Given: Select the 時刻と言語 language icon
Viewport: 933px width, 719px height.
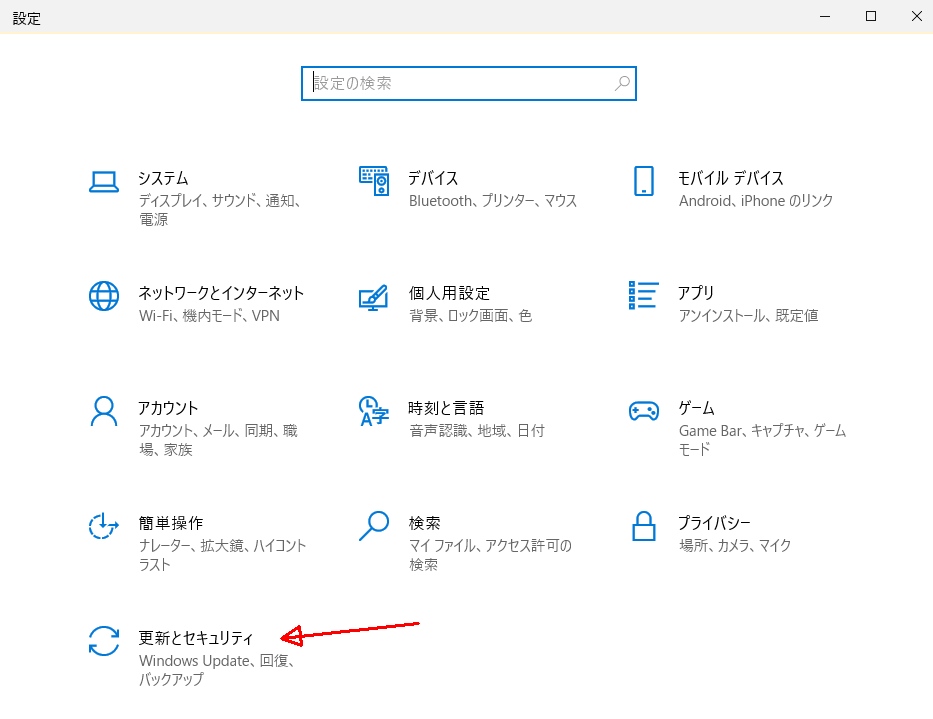Looking at the screenshot, I should 373,410.
